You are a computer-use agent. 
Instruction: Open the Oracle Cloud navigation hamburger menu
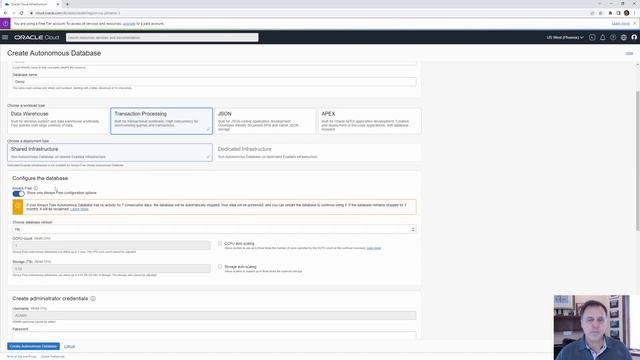pyautogui.click(x=5, y=37)
